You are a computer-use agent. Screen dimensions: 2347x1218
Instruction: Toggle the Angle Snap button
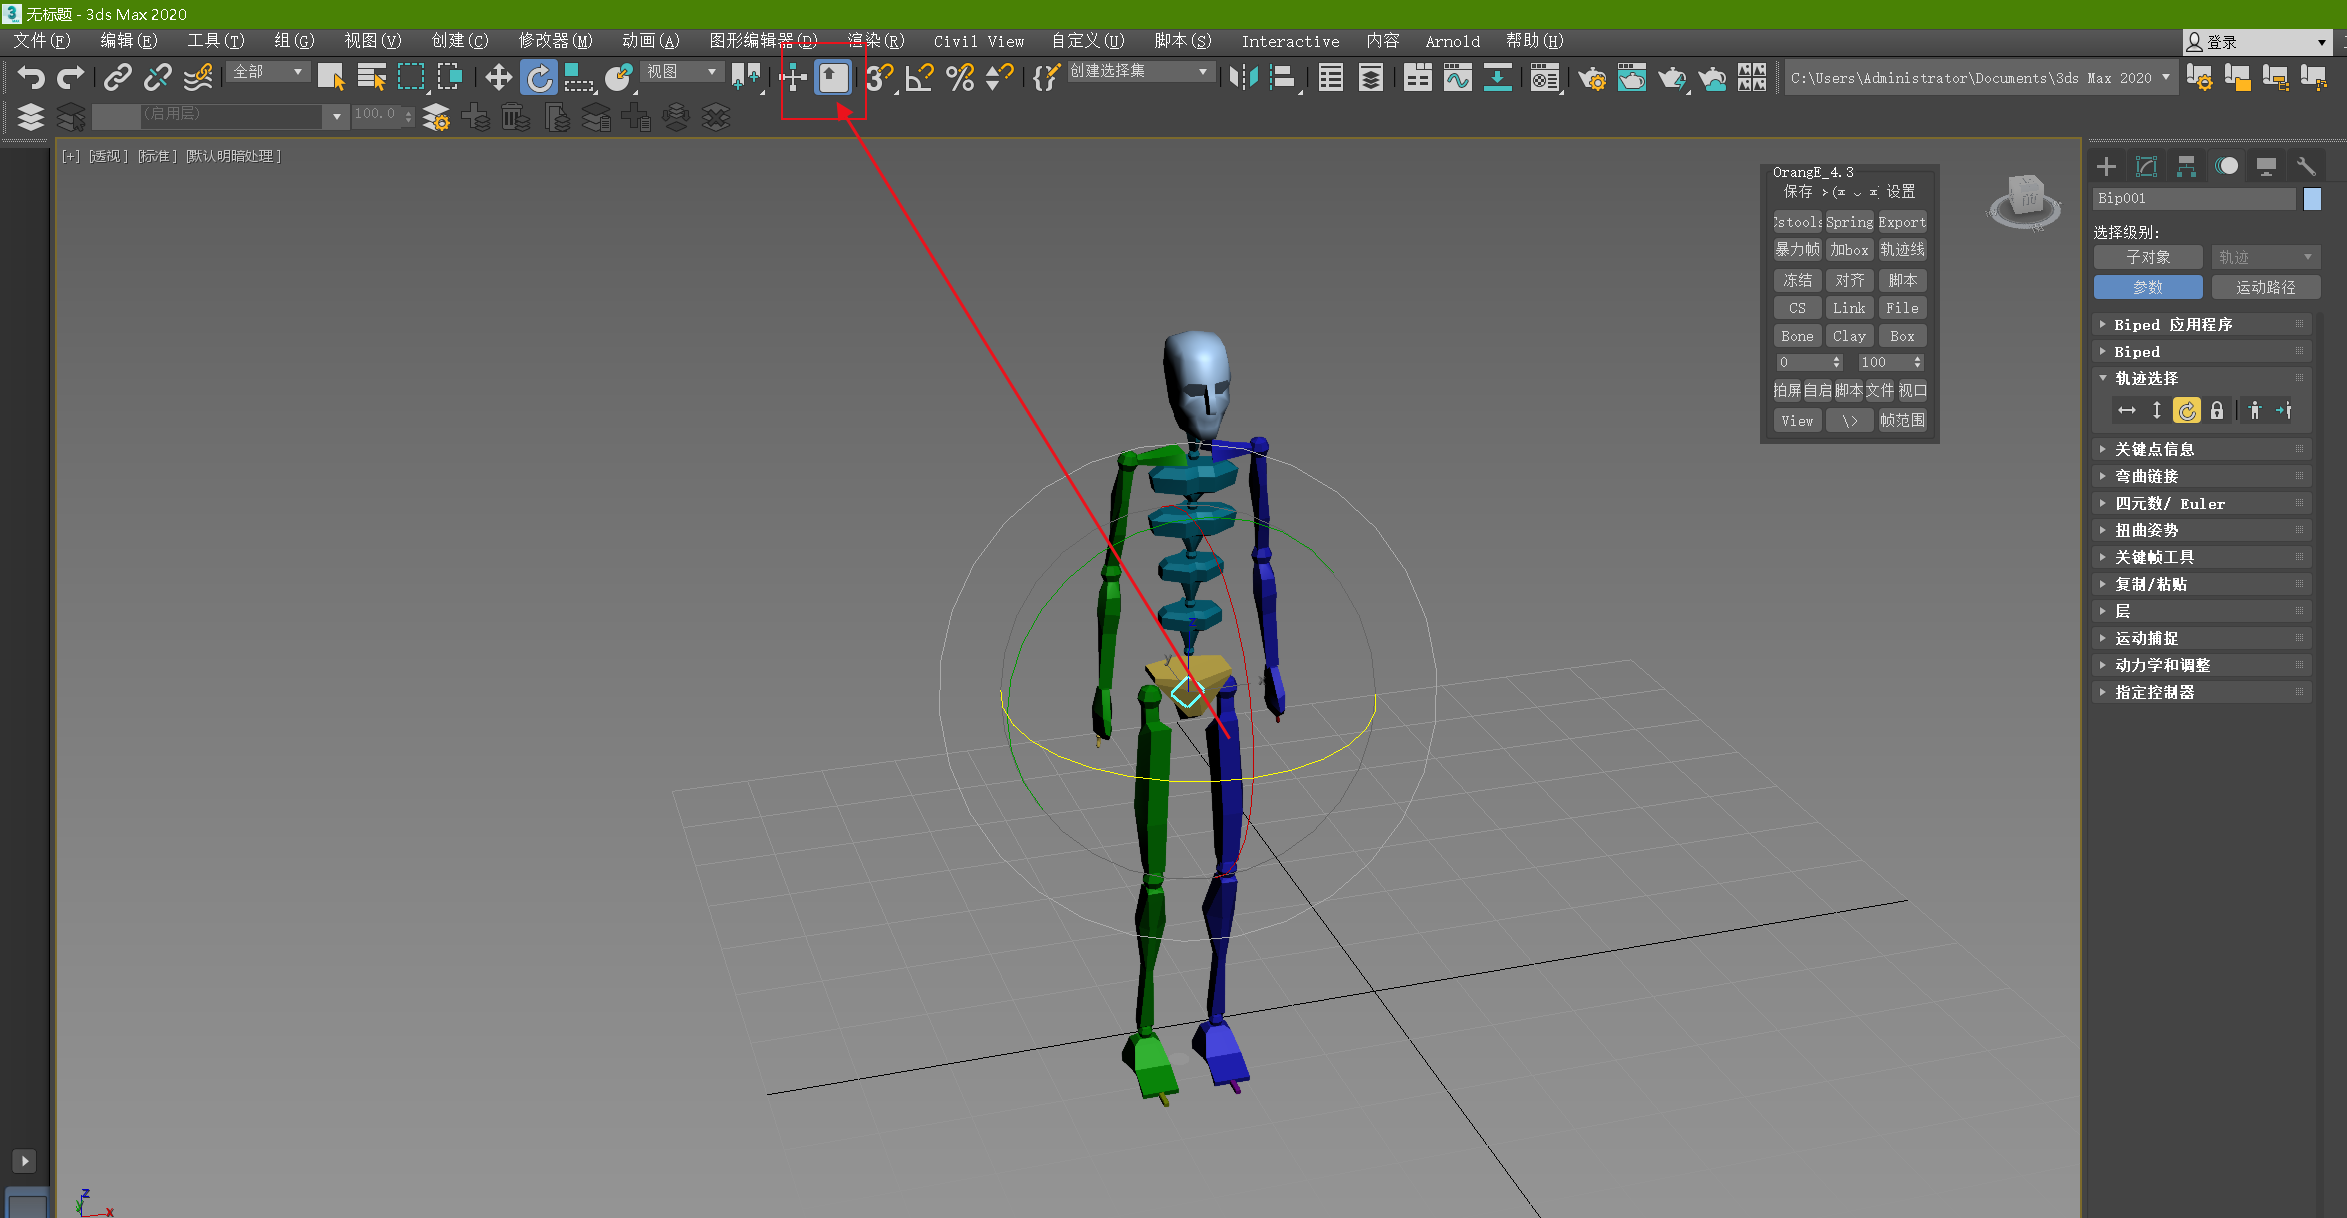pyautogui.click(x=920, y=77)
